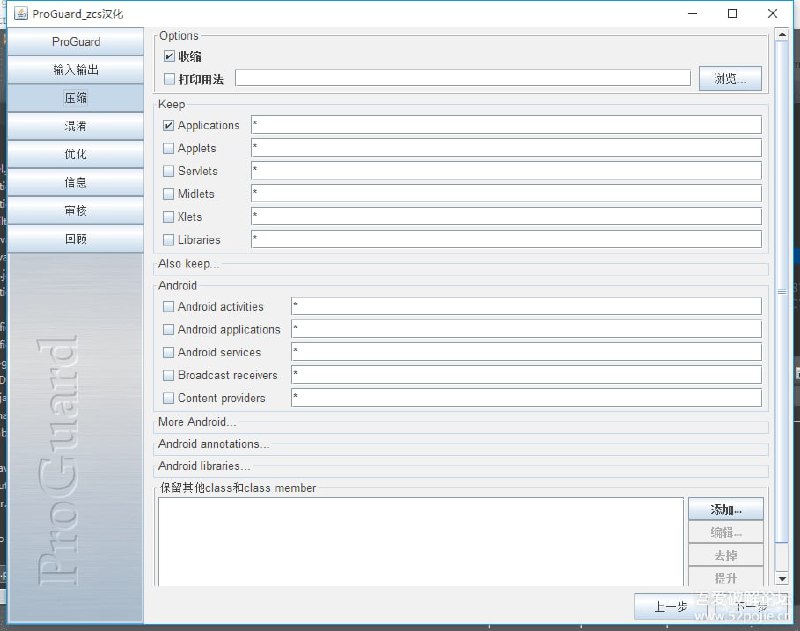This screenshot has height=631, width=800.
Task: Click the Midlets filter field
Action: pyautogui.click(x=506, y=193)
